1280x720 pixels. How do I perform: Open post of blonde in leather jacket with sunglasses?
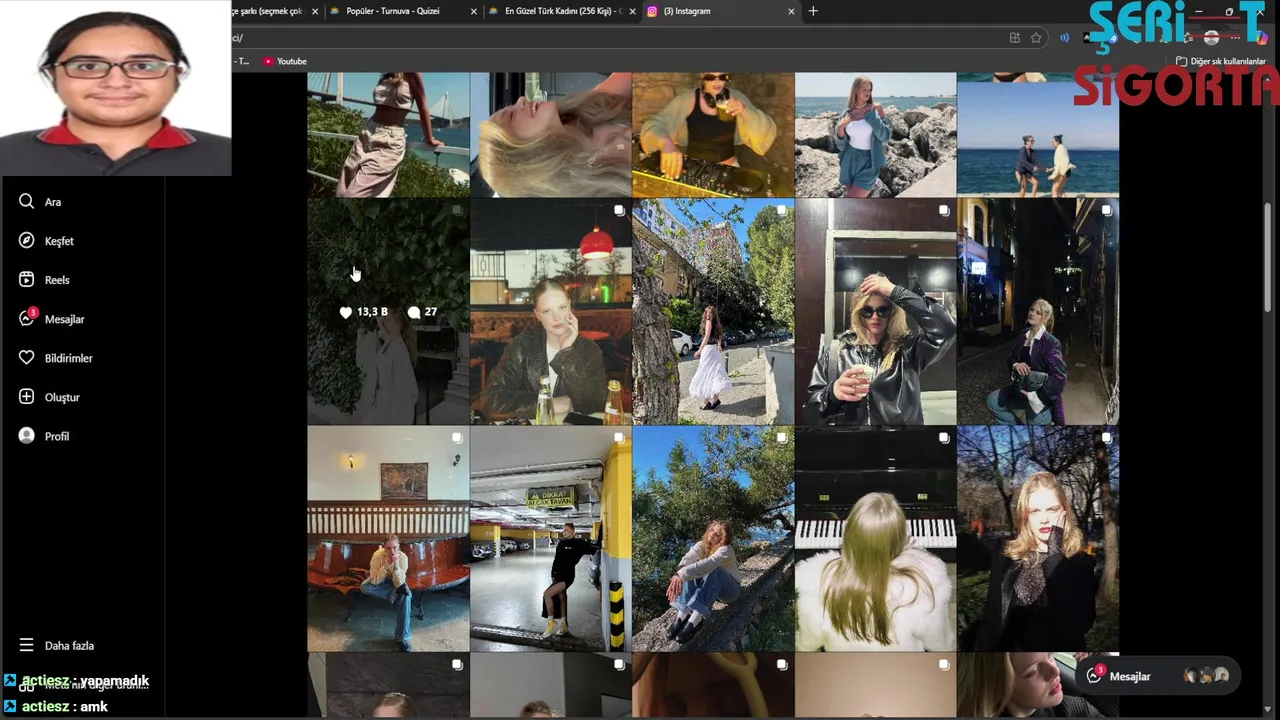click(x=875, y=312)
